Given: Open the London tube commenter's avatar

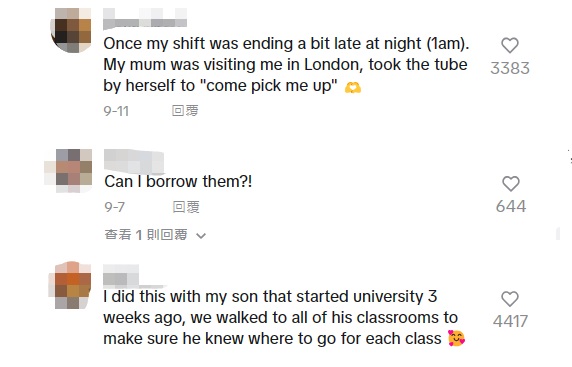Looking at the screenshot, I should (71, 30).
